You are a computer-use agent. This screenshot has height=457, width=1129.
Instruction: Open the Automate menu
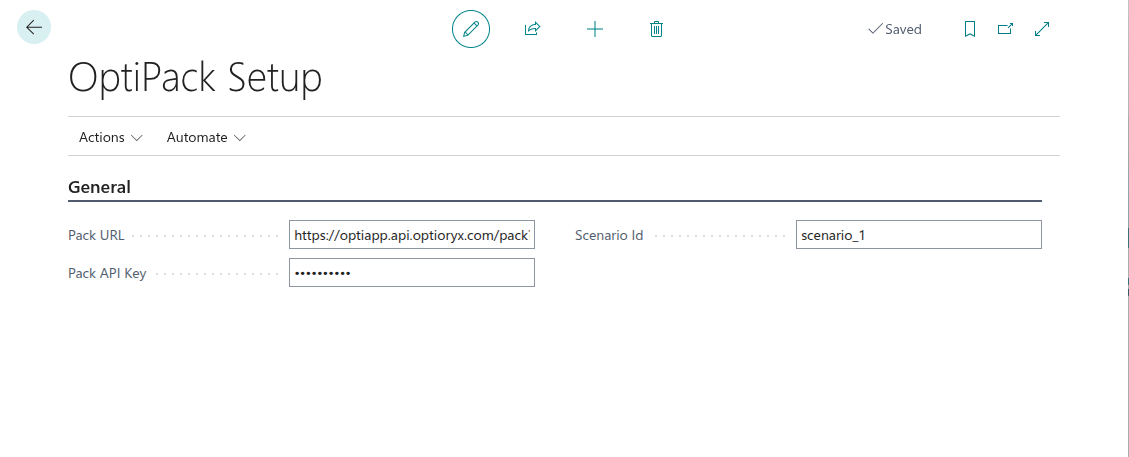tap(197, 137)
